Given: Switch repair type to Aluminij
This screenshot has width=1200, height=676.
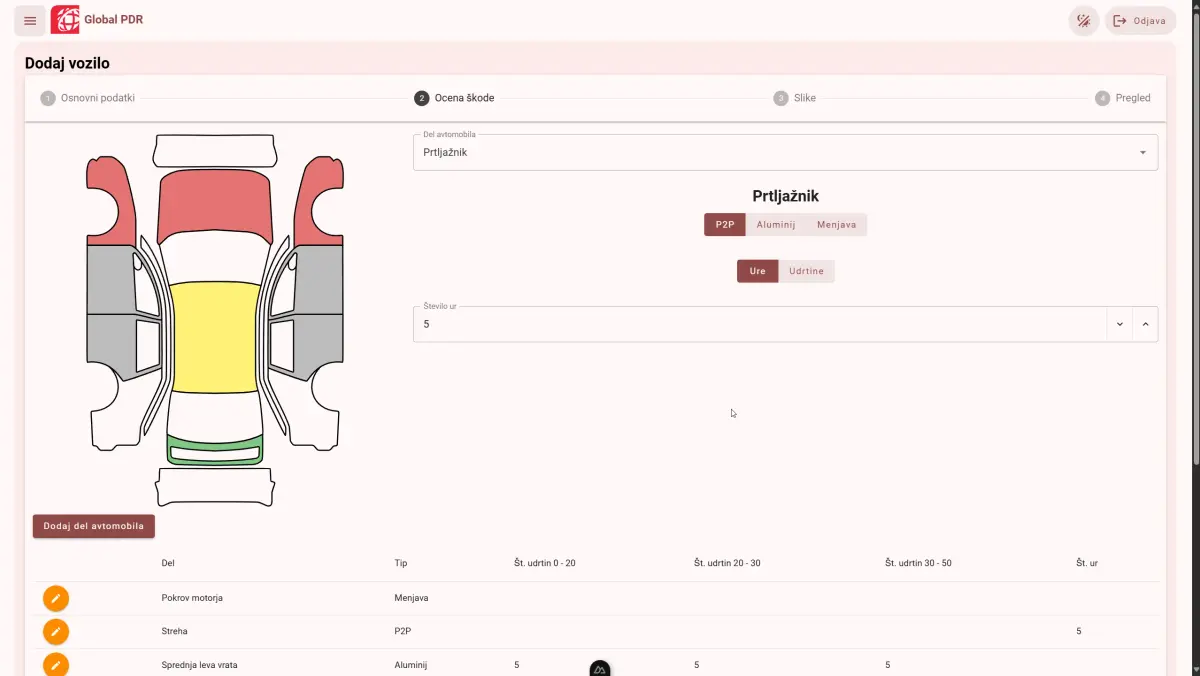Looking at the screenshot, I should click(x=776, y=225).
